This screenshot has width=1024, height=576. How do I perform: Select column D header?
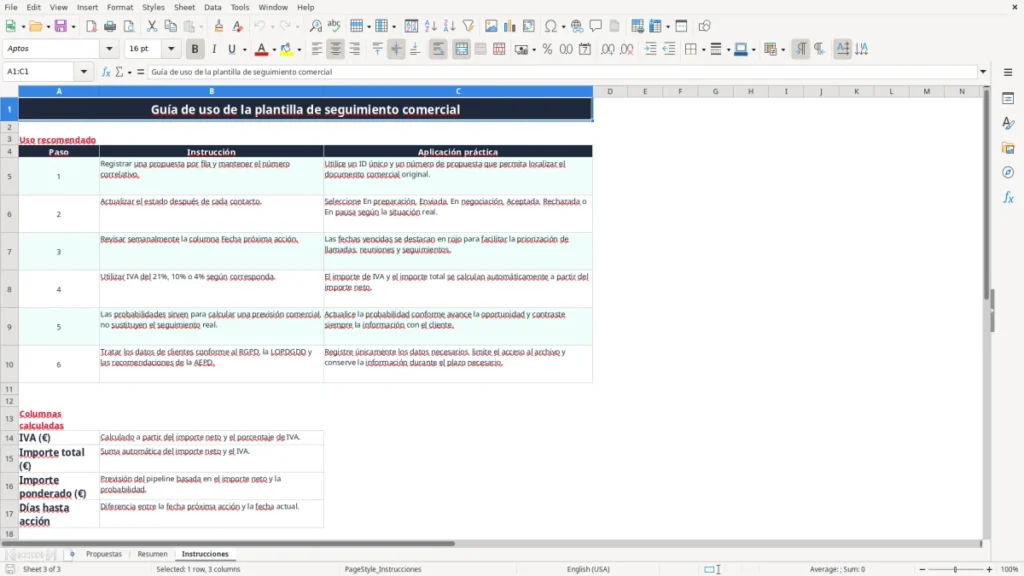610,91
